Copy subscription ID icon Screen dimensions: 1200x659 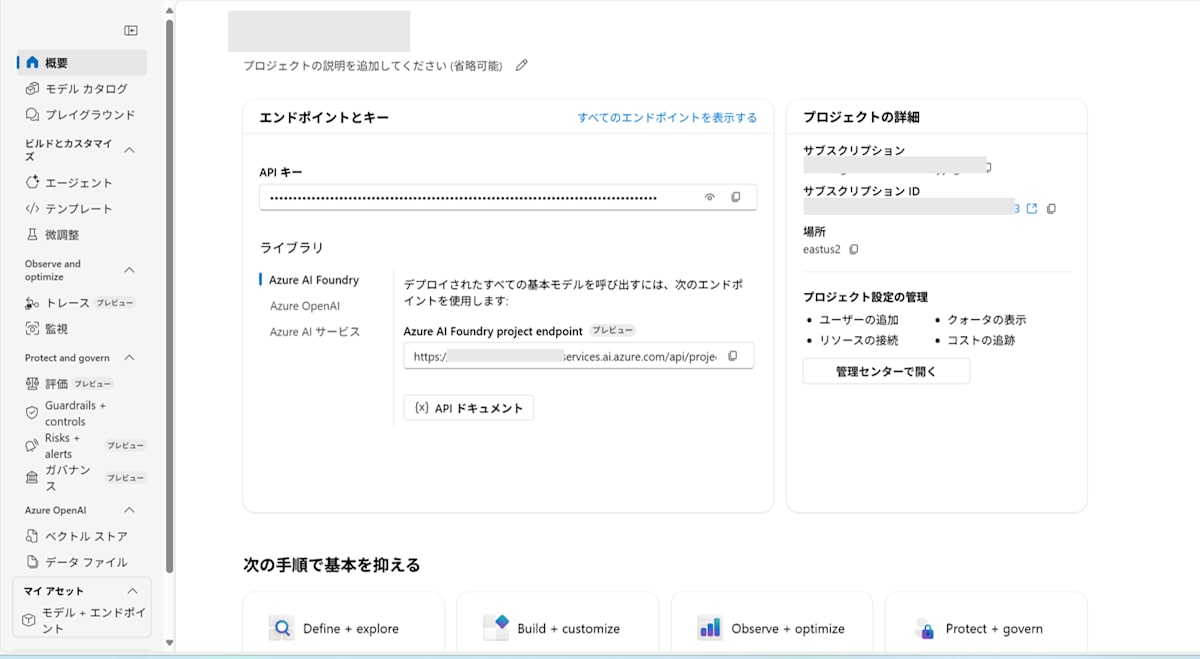tap(1051, 209)
